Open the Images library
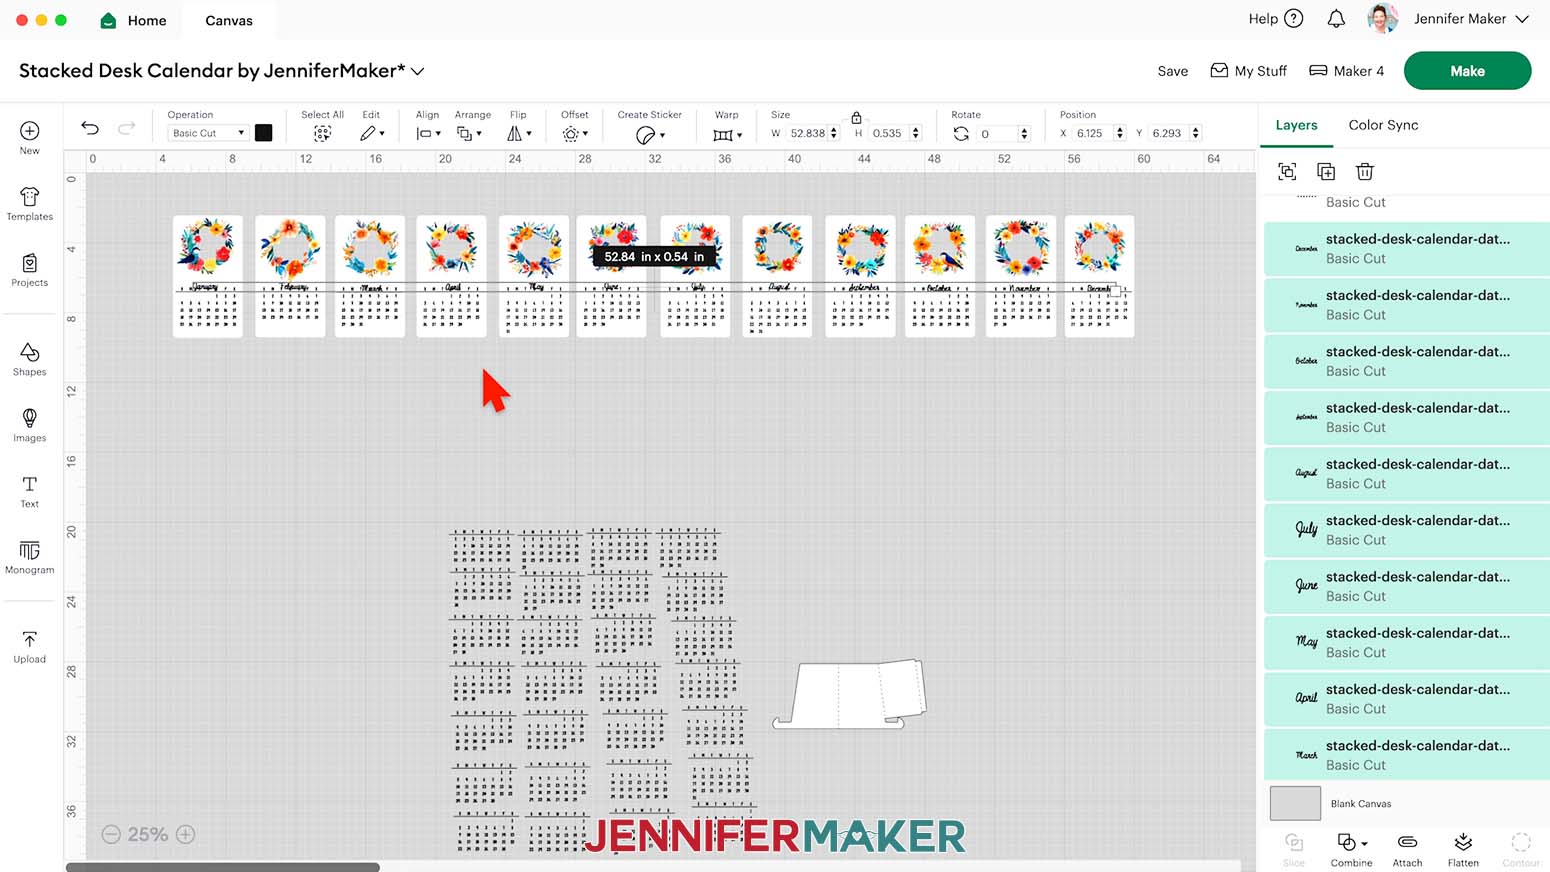Screen dimensions: 1550x872 30,425
